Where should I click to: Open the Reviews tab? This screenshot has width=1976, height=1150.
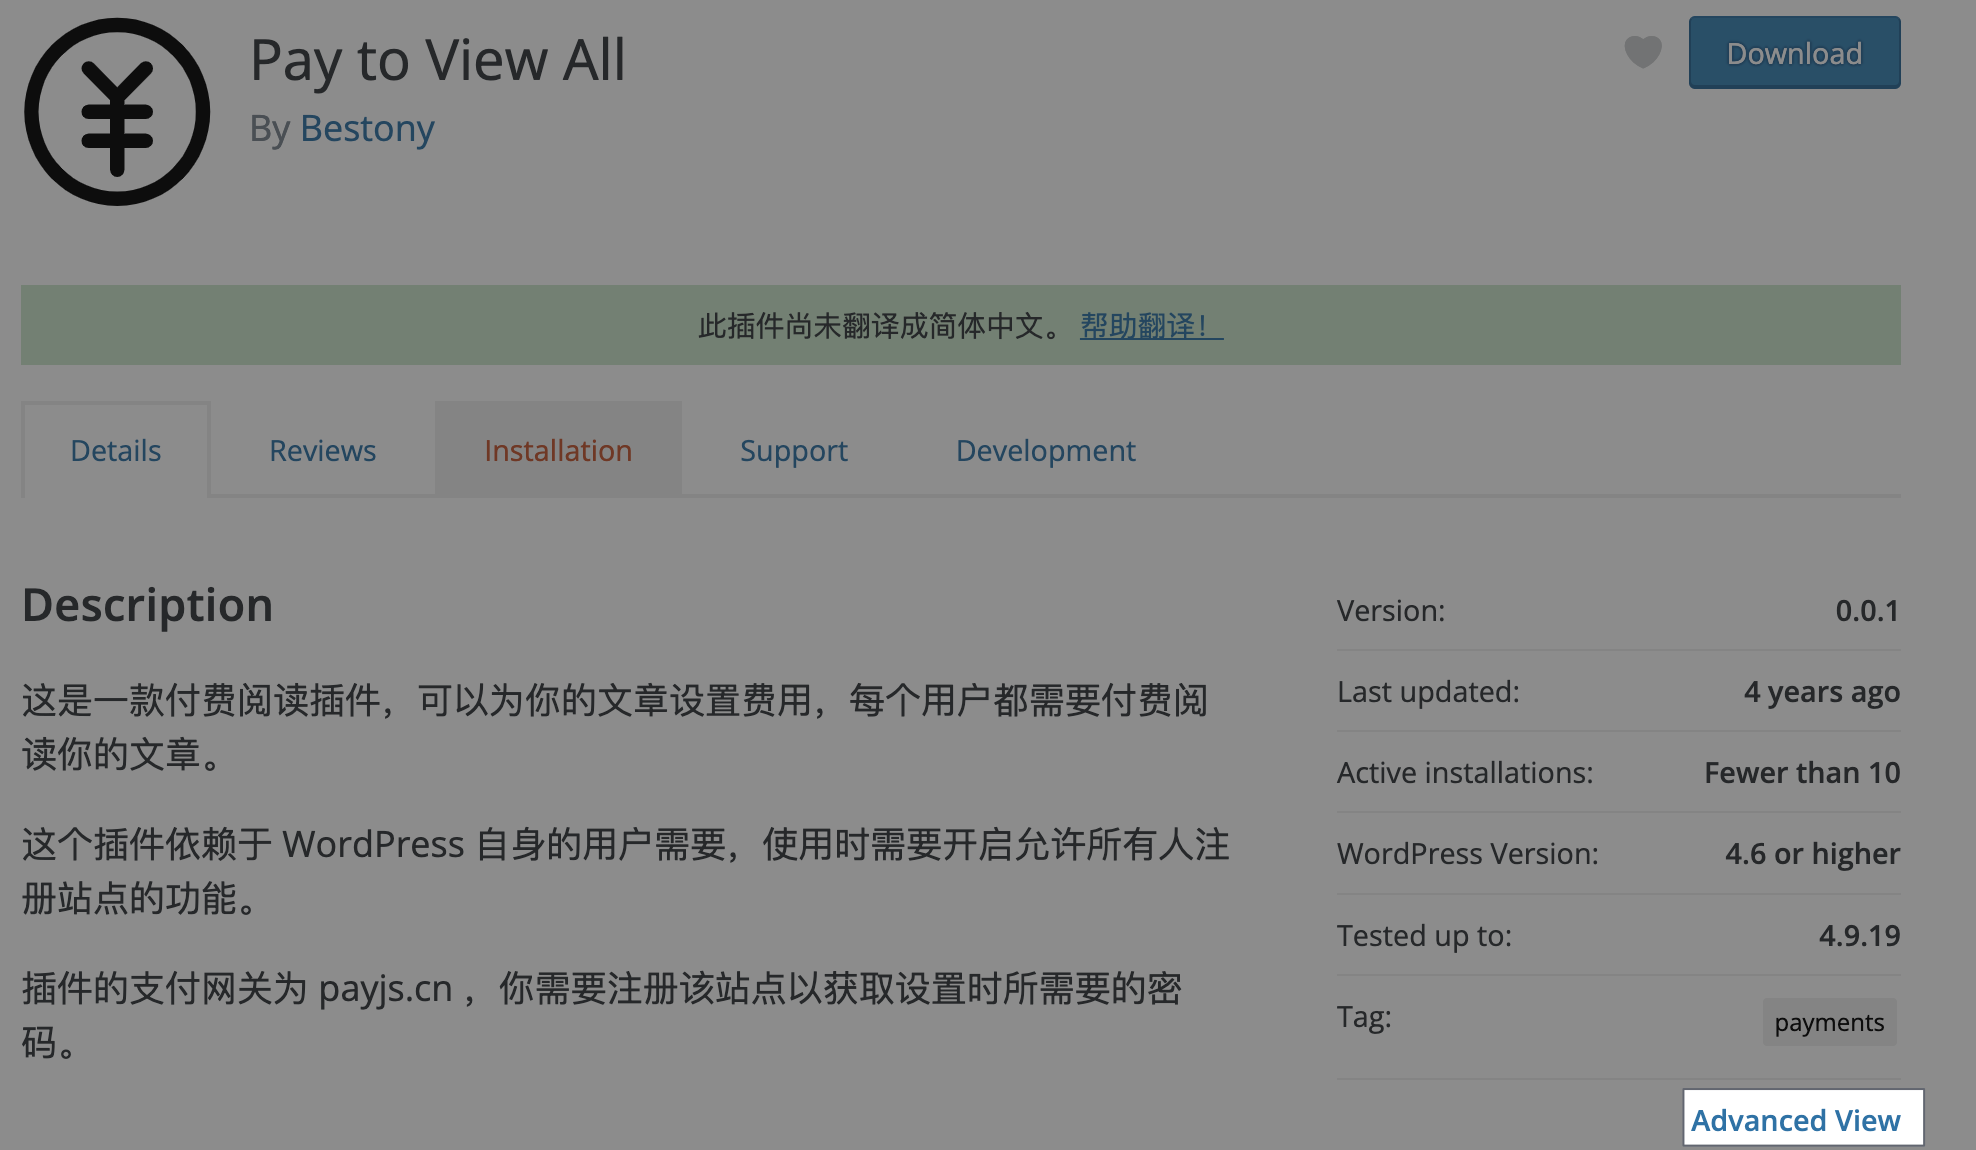pyautogui.click(x=322, y=451)
